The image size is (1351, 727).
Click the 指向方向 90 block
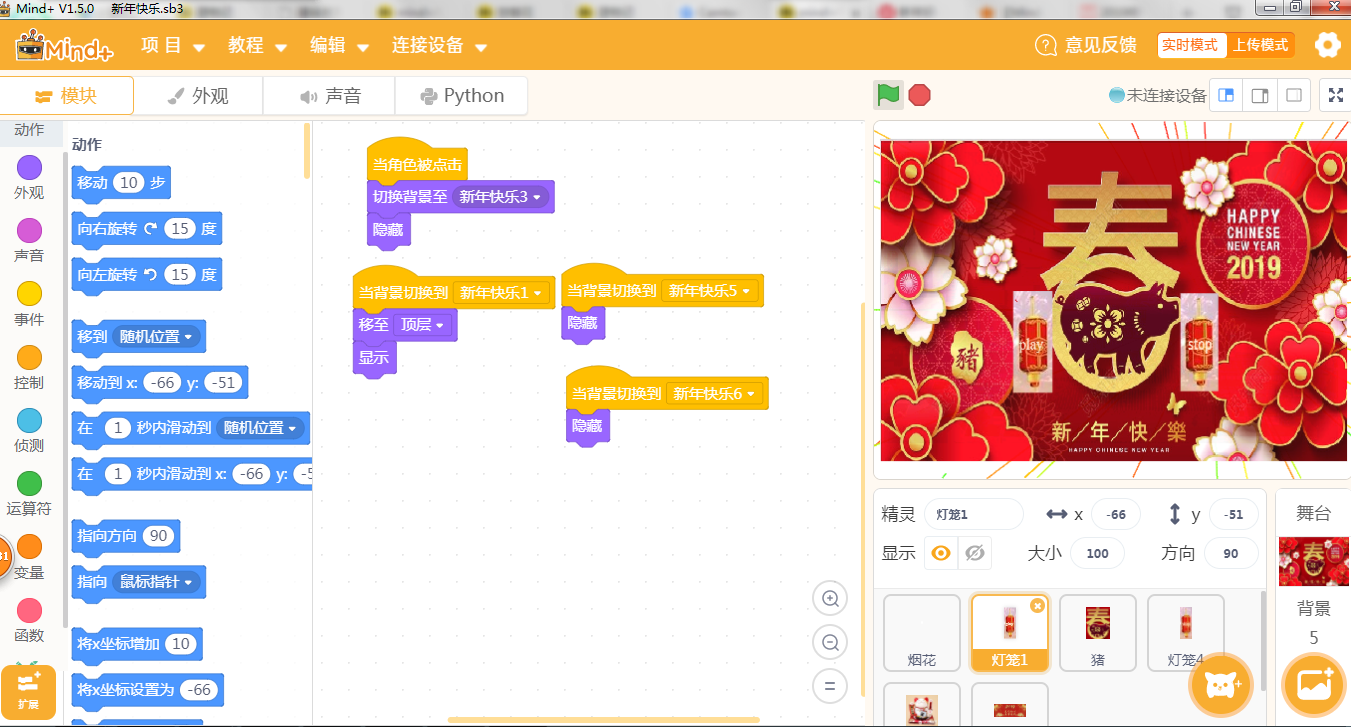coord(126,535)
